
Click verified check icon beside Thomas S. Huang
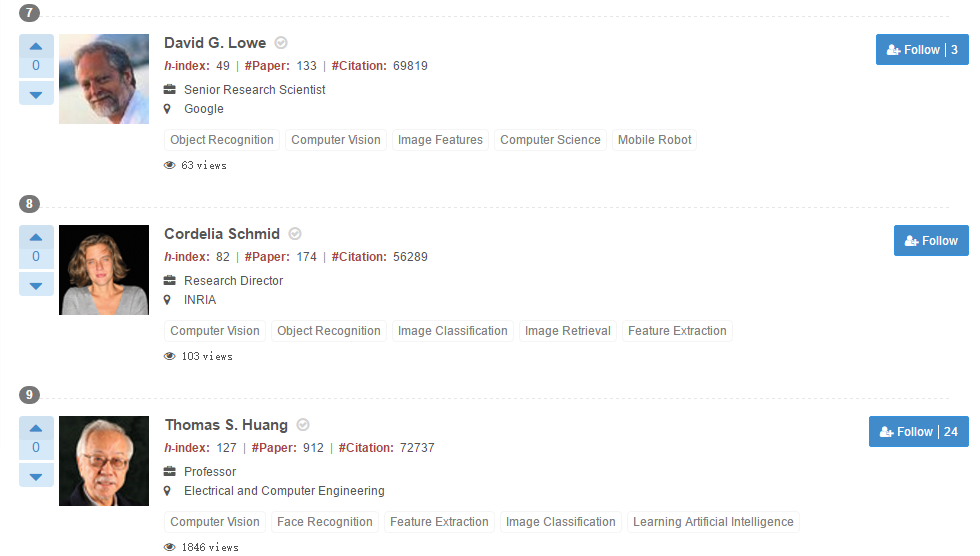[x=303, y=425]
